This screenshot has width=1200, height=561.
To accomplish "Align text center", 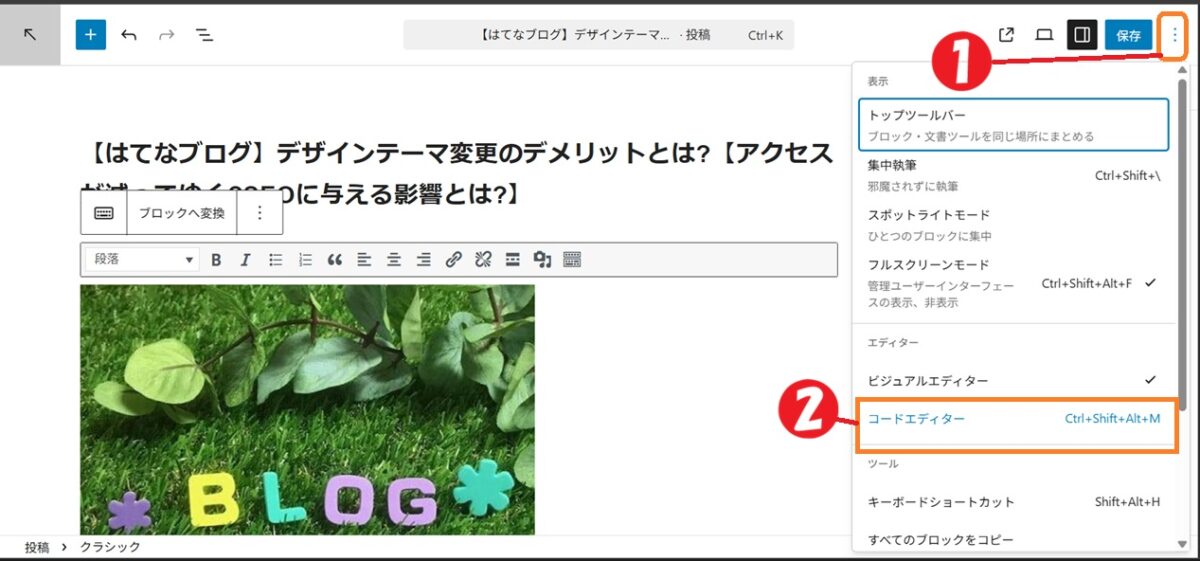I will point(394,260).
